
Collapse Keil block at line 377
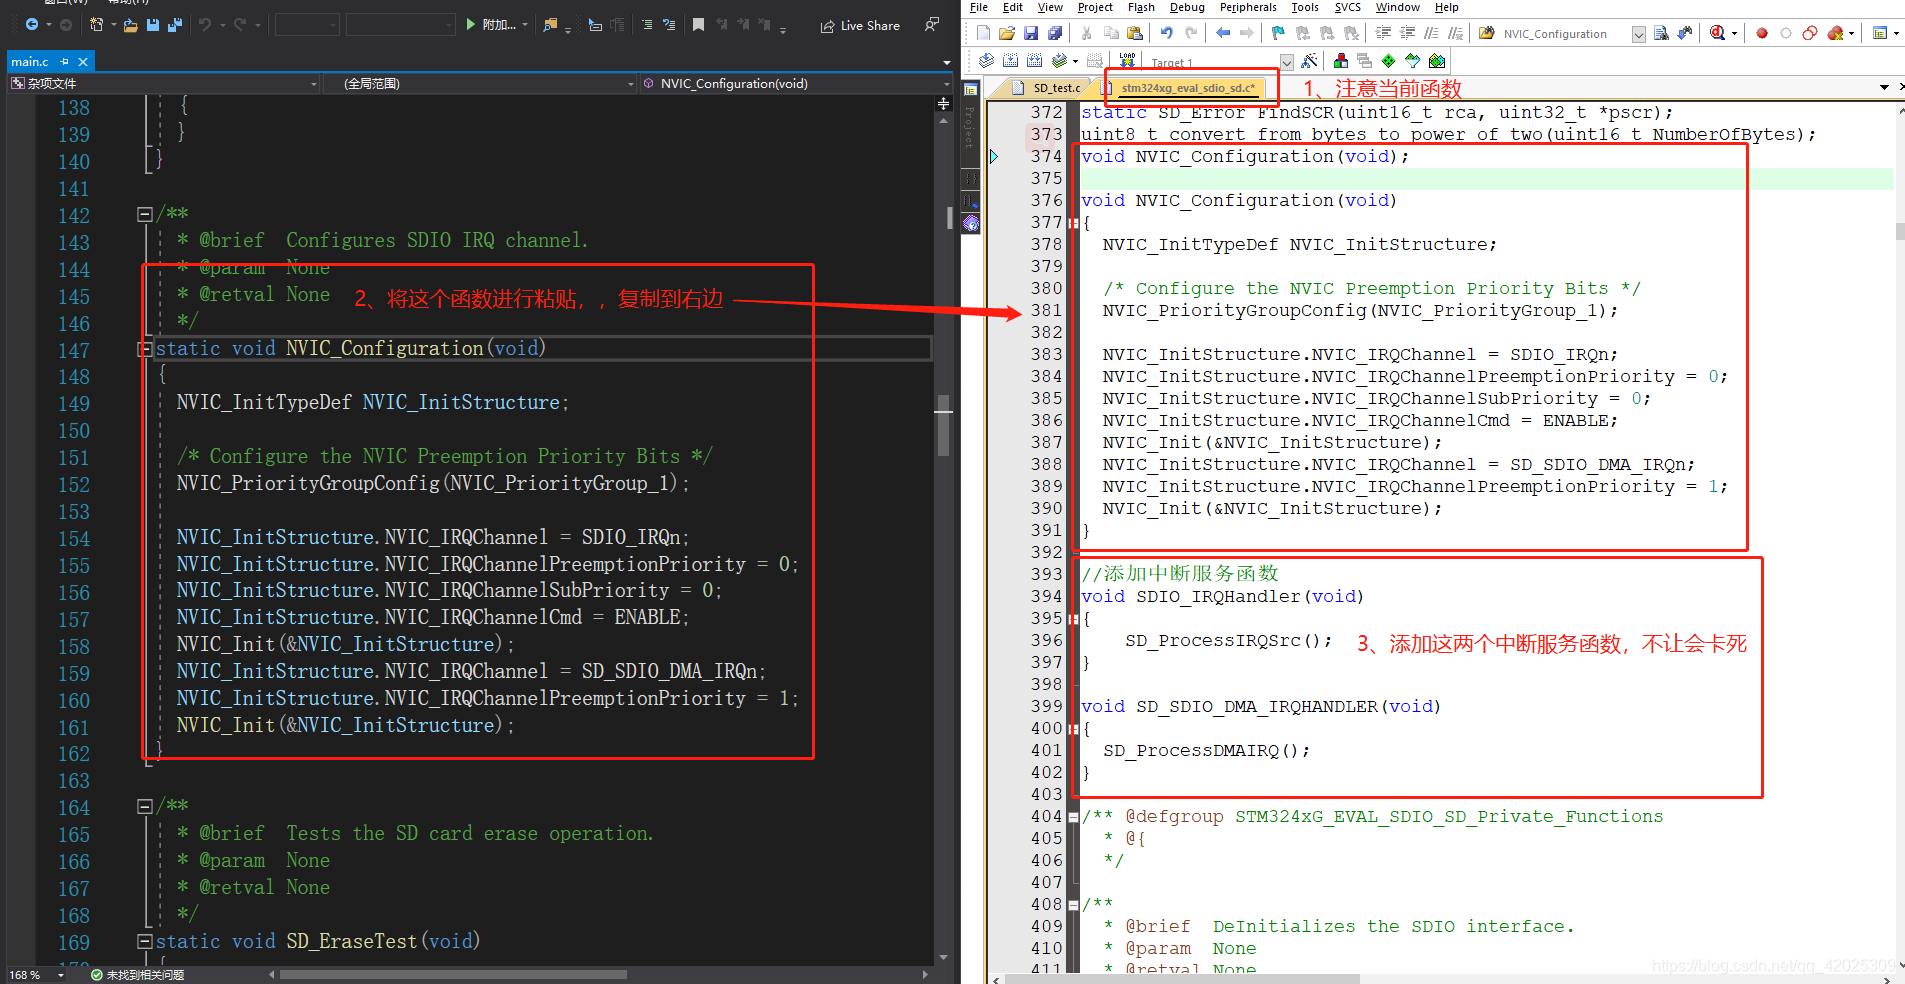pos(1073,223)
